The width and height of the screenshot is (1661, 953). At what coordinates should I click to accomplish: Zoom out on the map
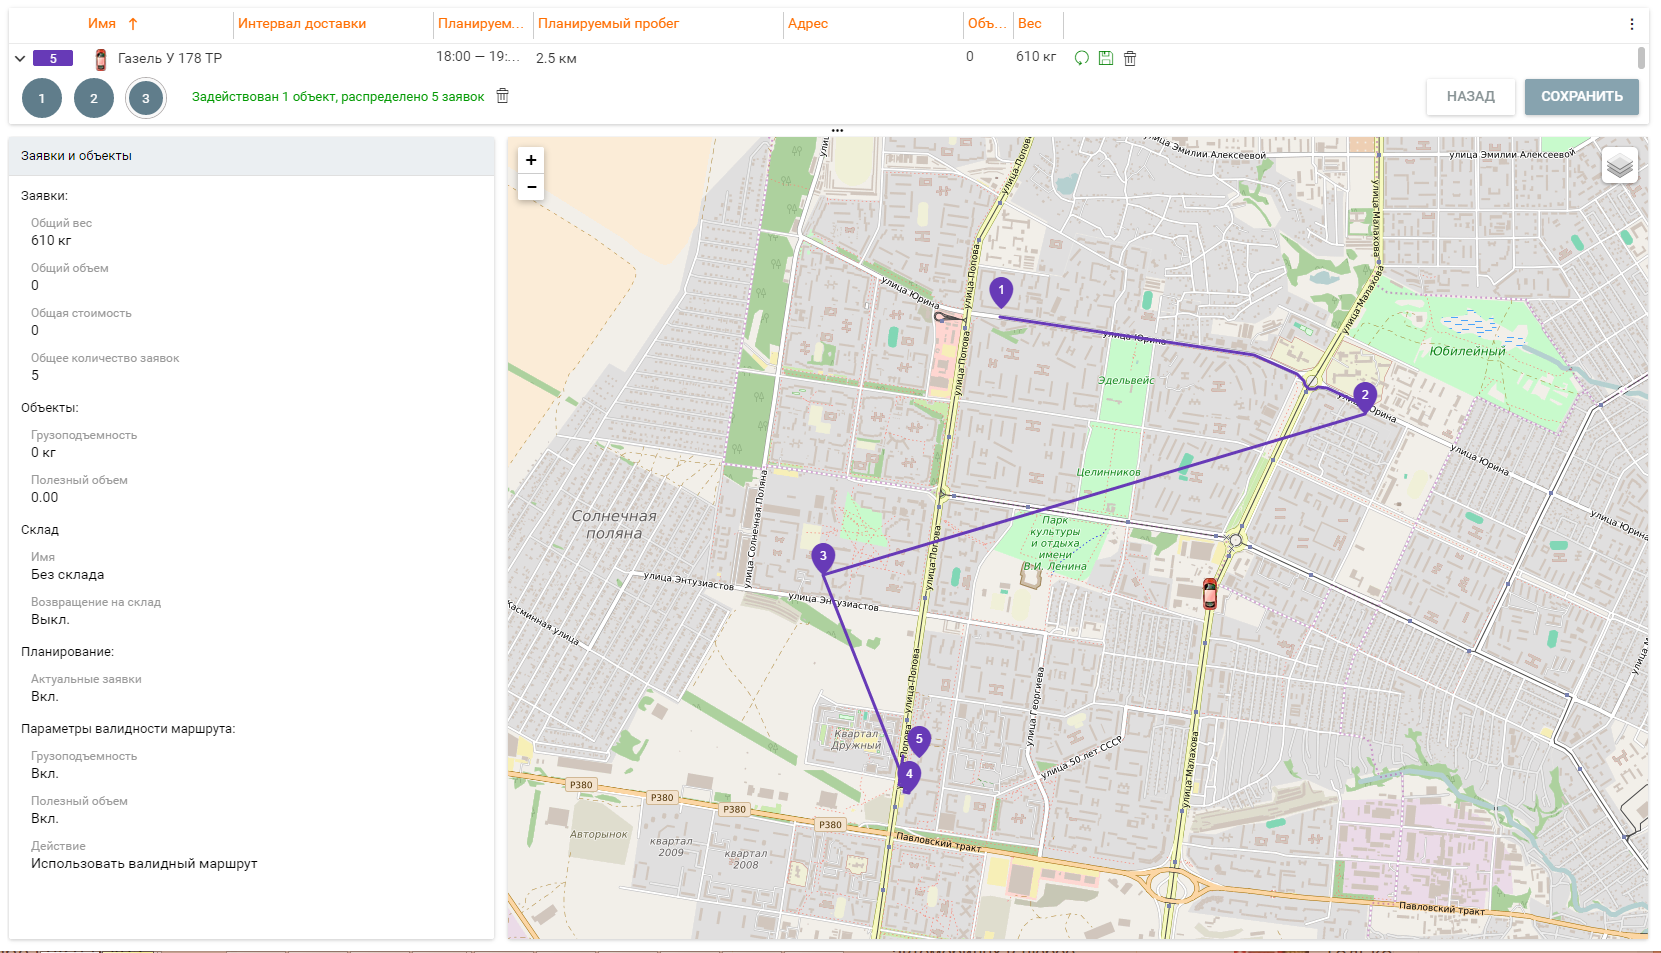click(531, 187)
